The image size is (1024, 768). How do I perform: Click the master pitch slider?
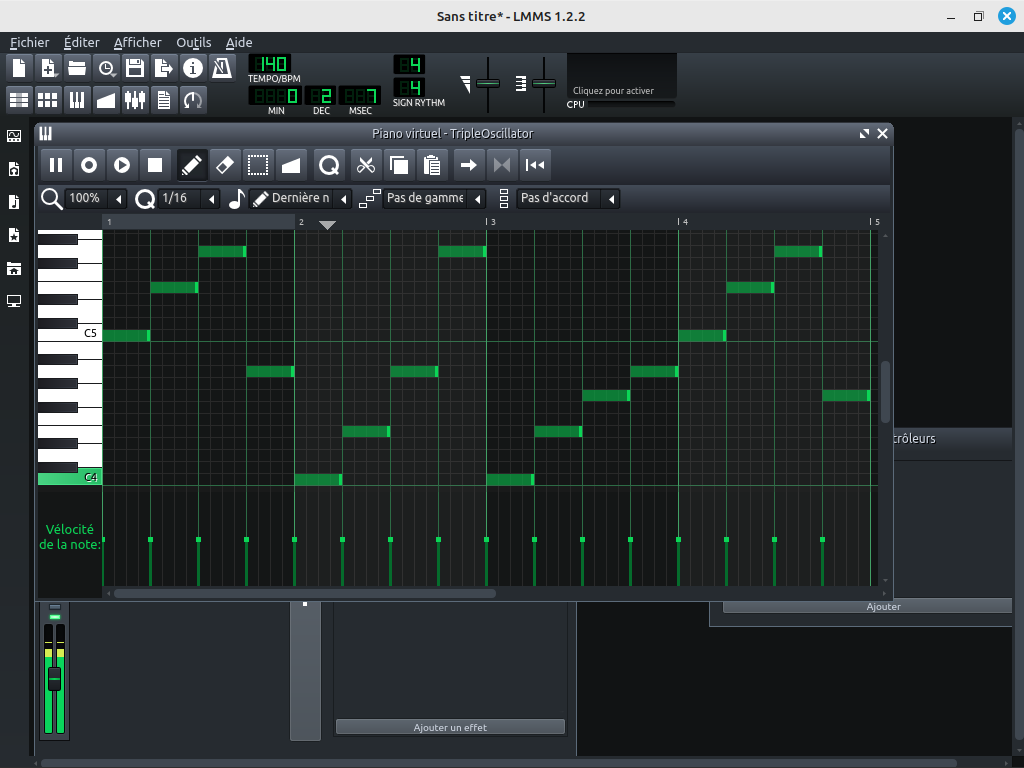pos(544,83)
